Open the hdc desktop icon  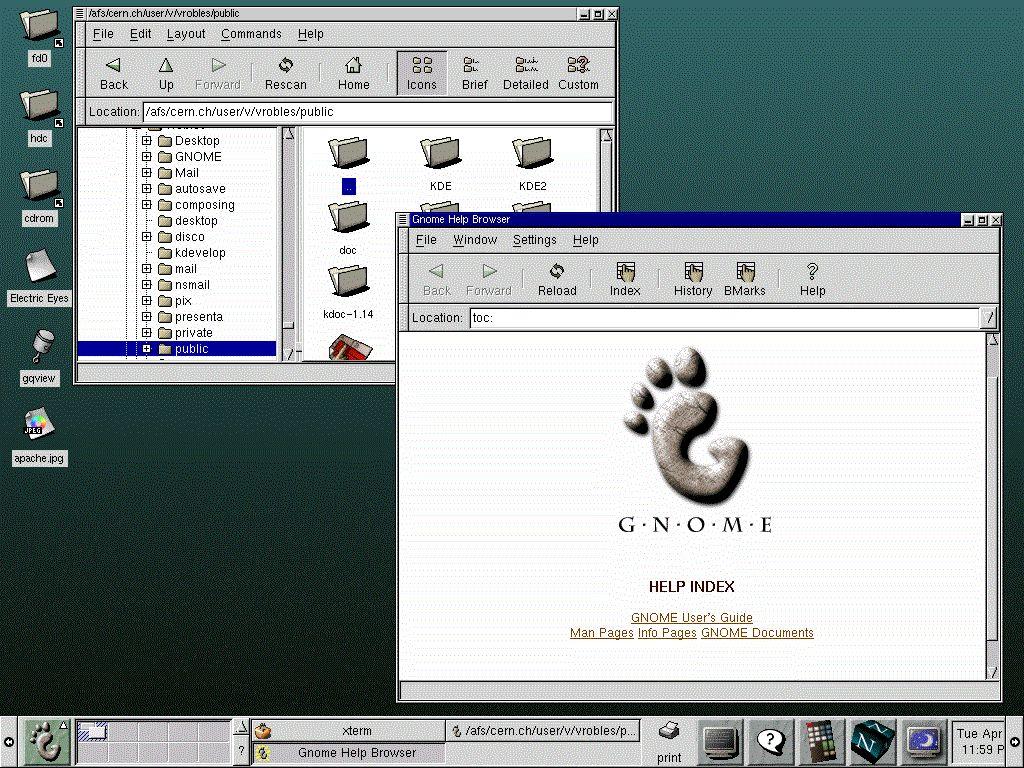pyautogui.click(x=39, y=116)
